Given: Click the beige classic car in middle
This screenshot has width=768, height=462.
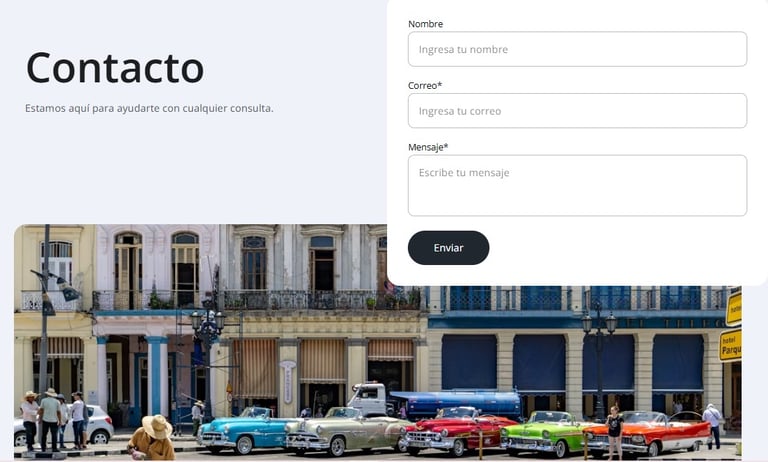Looking at the screenshot, I should coord(345,430).
